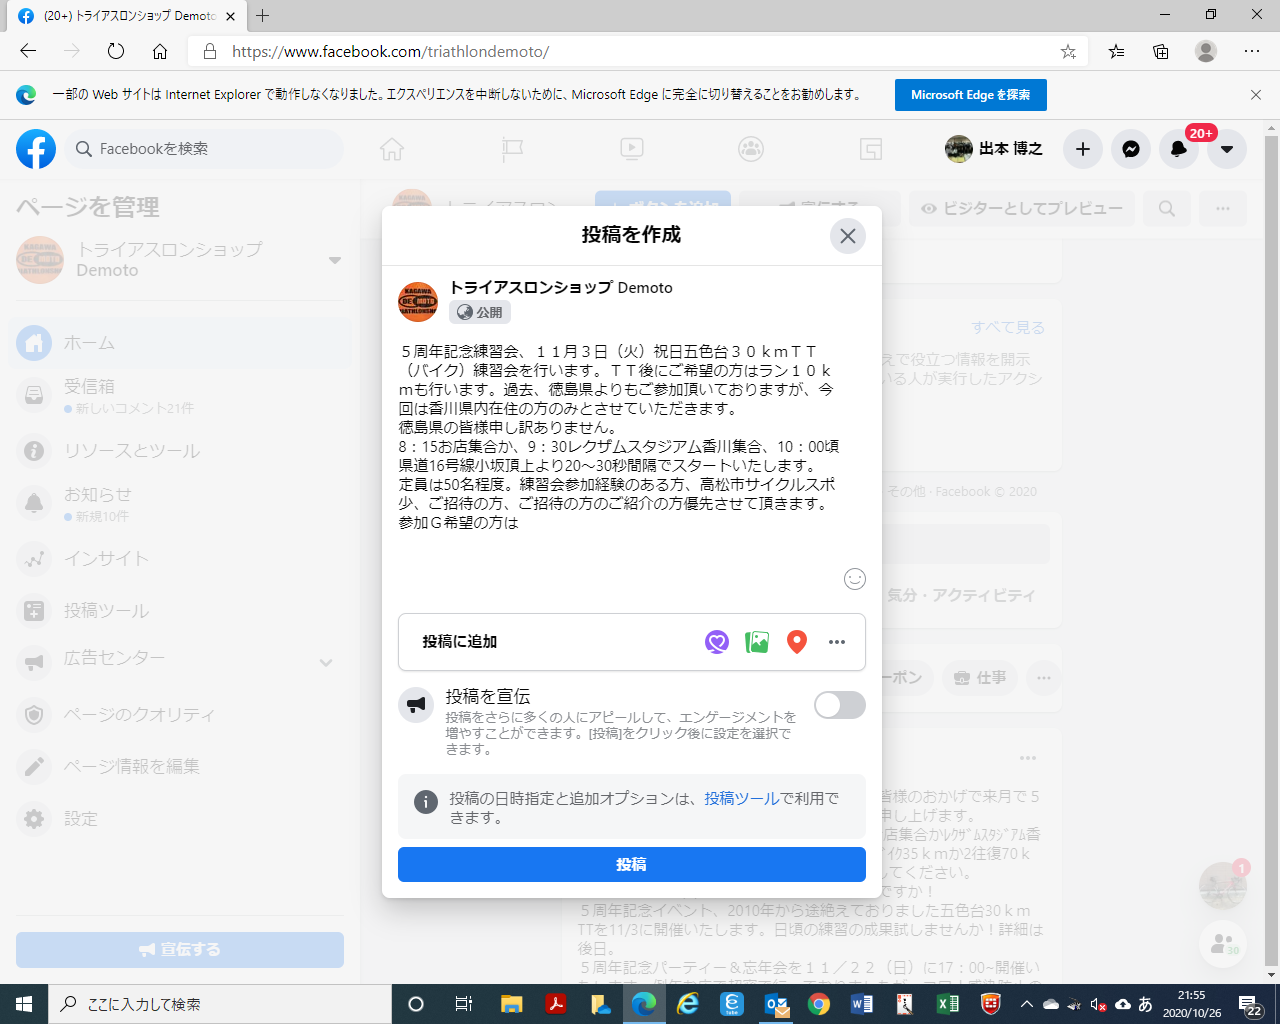This screenshot has height=1024, width=1280.
Task: Click すべて見る link
Action: coord(1008,328)
